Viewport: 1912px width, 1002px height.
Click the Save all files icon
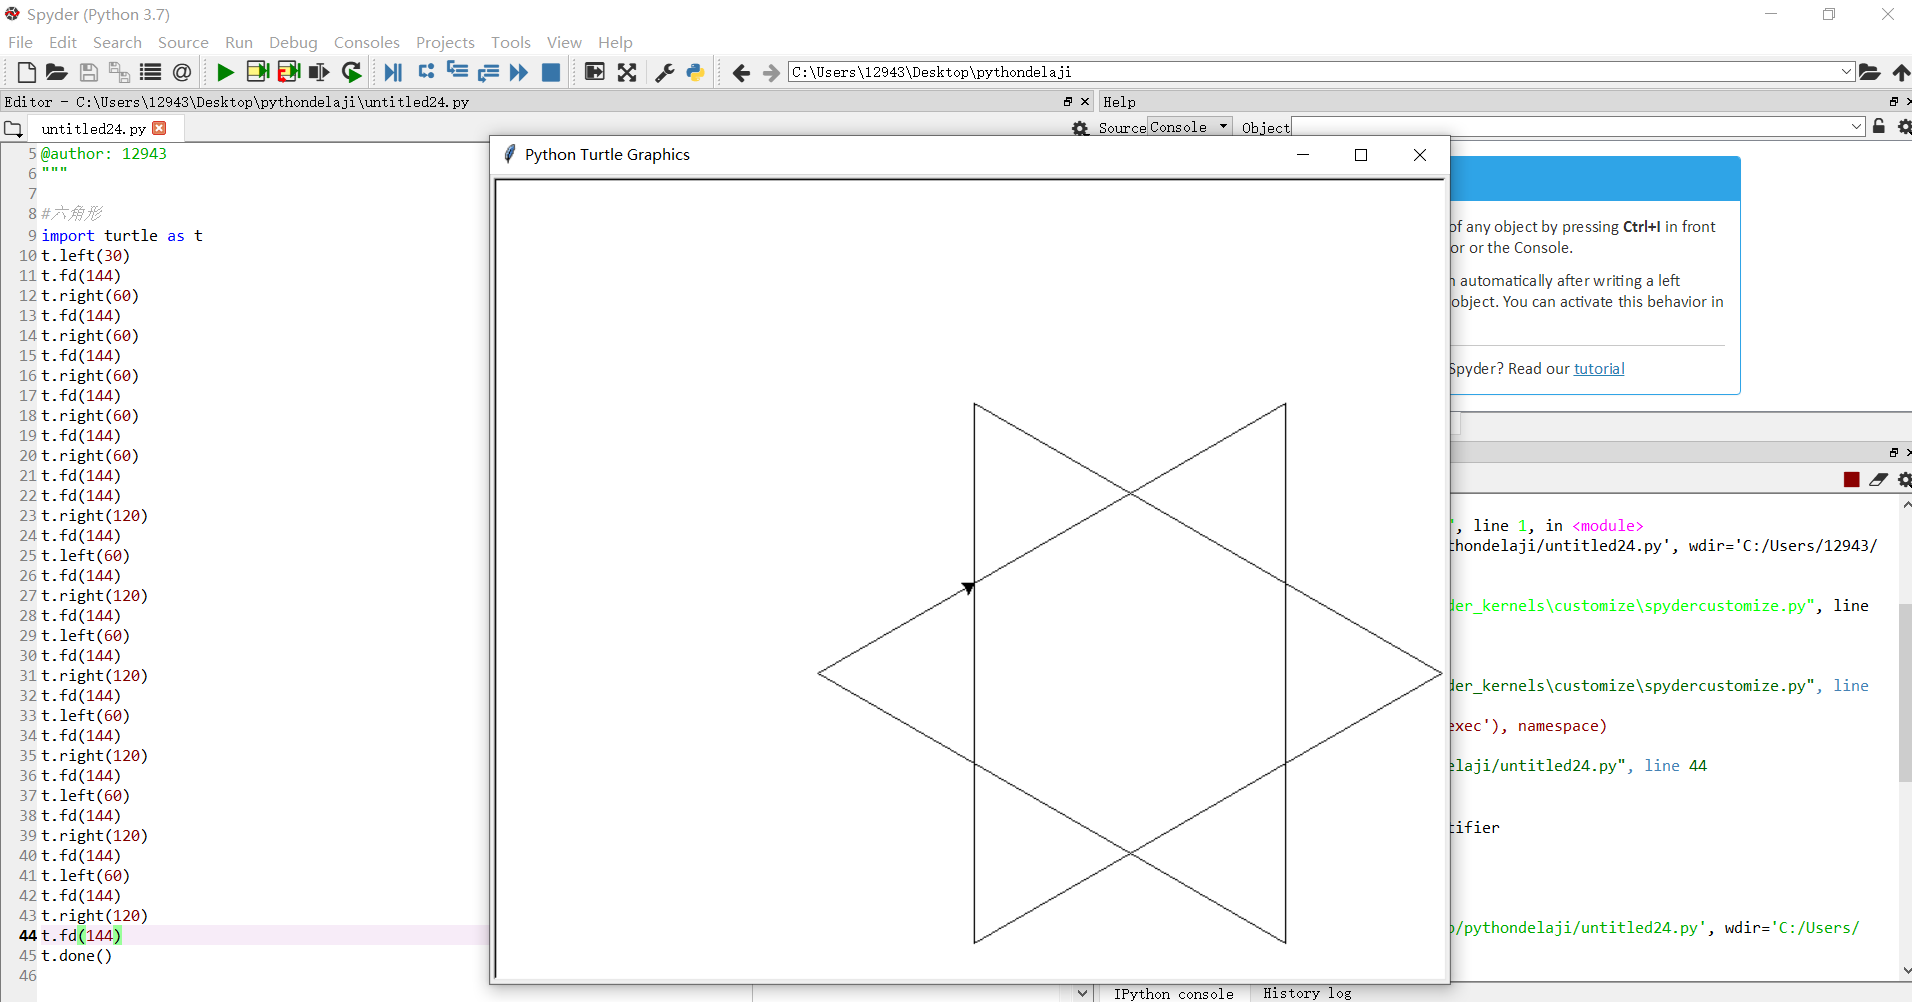119,72
